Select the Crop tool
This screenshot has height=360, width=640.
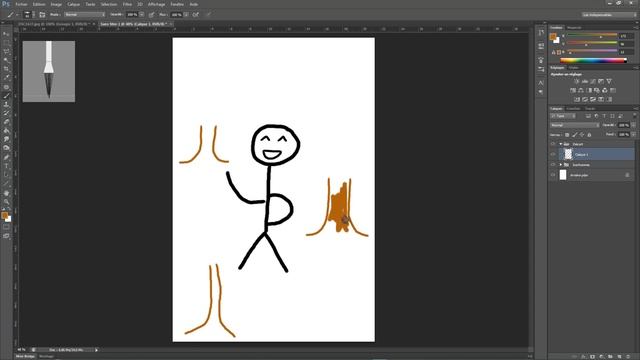[6, 69]
